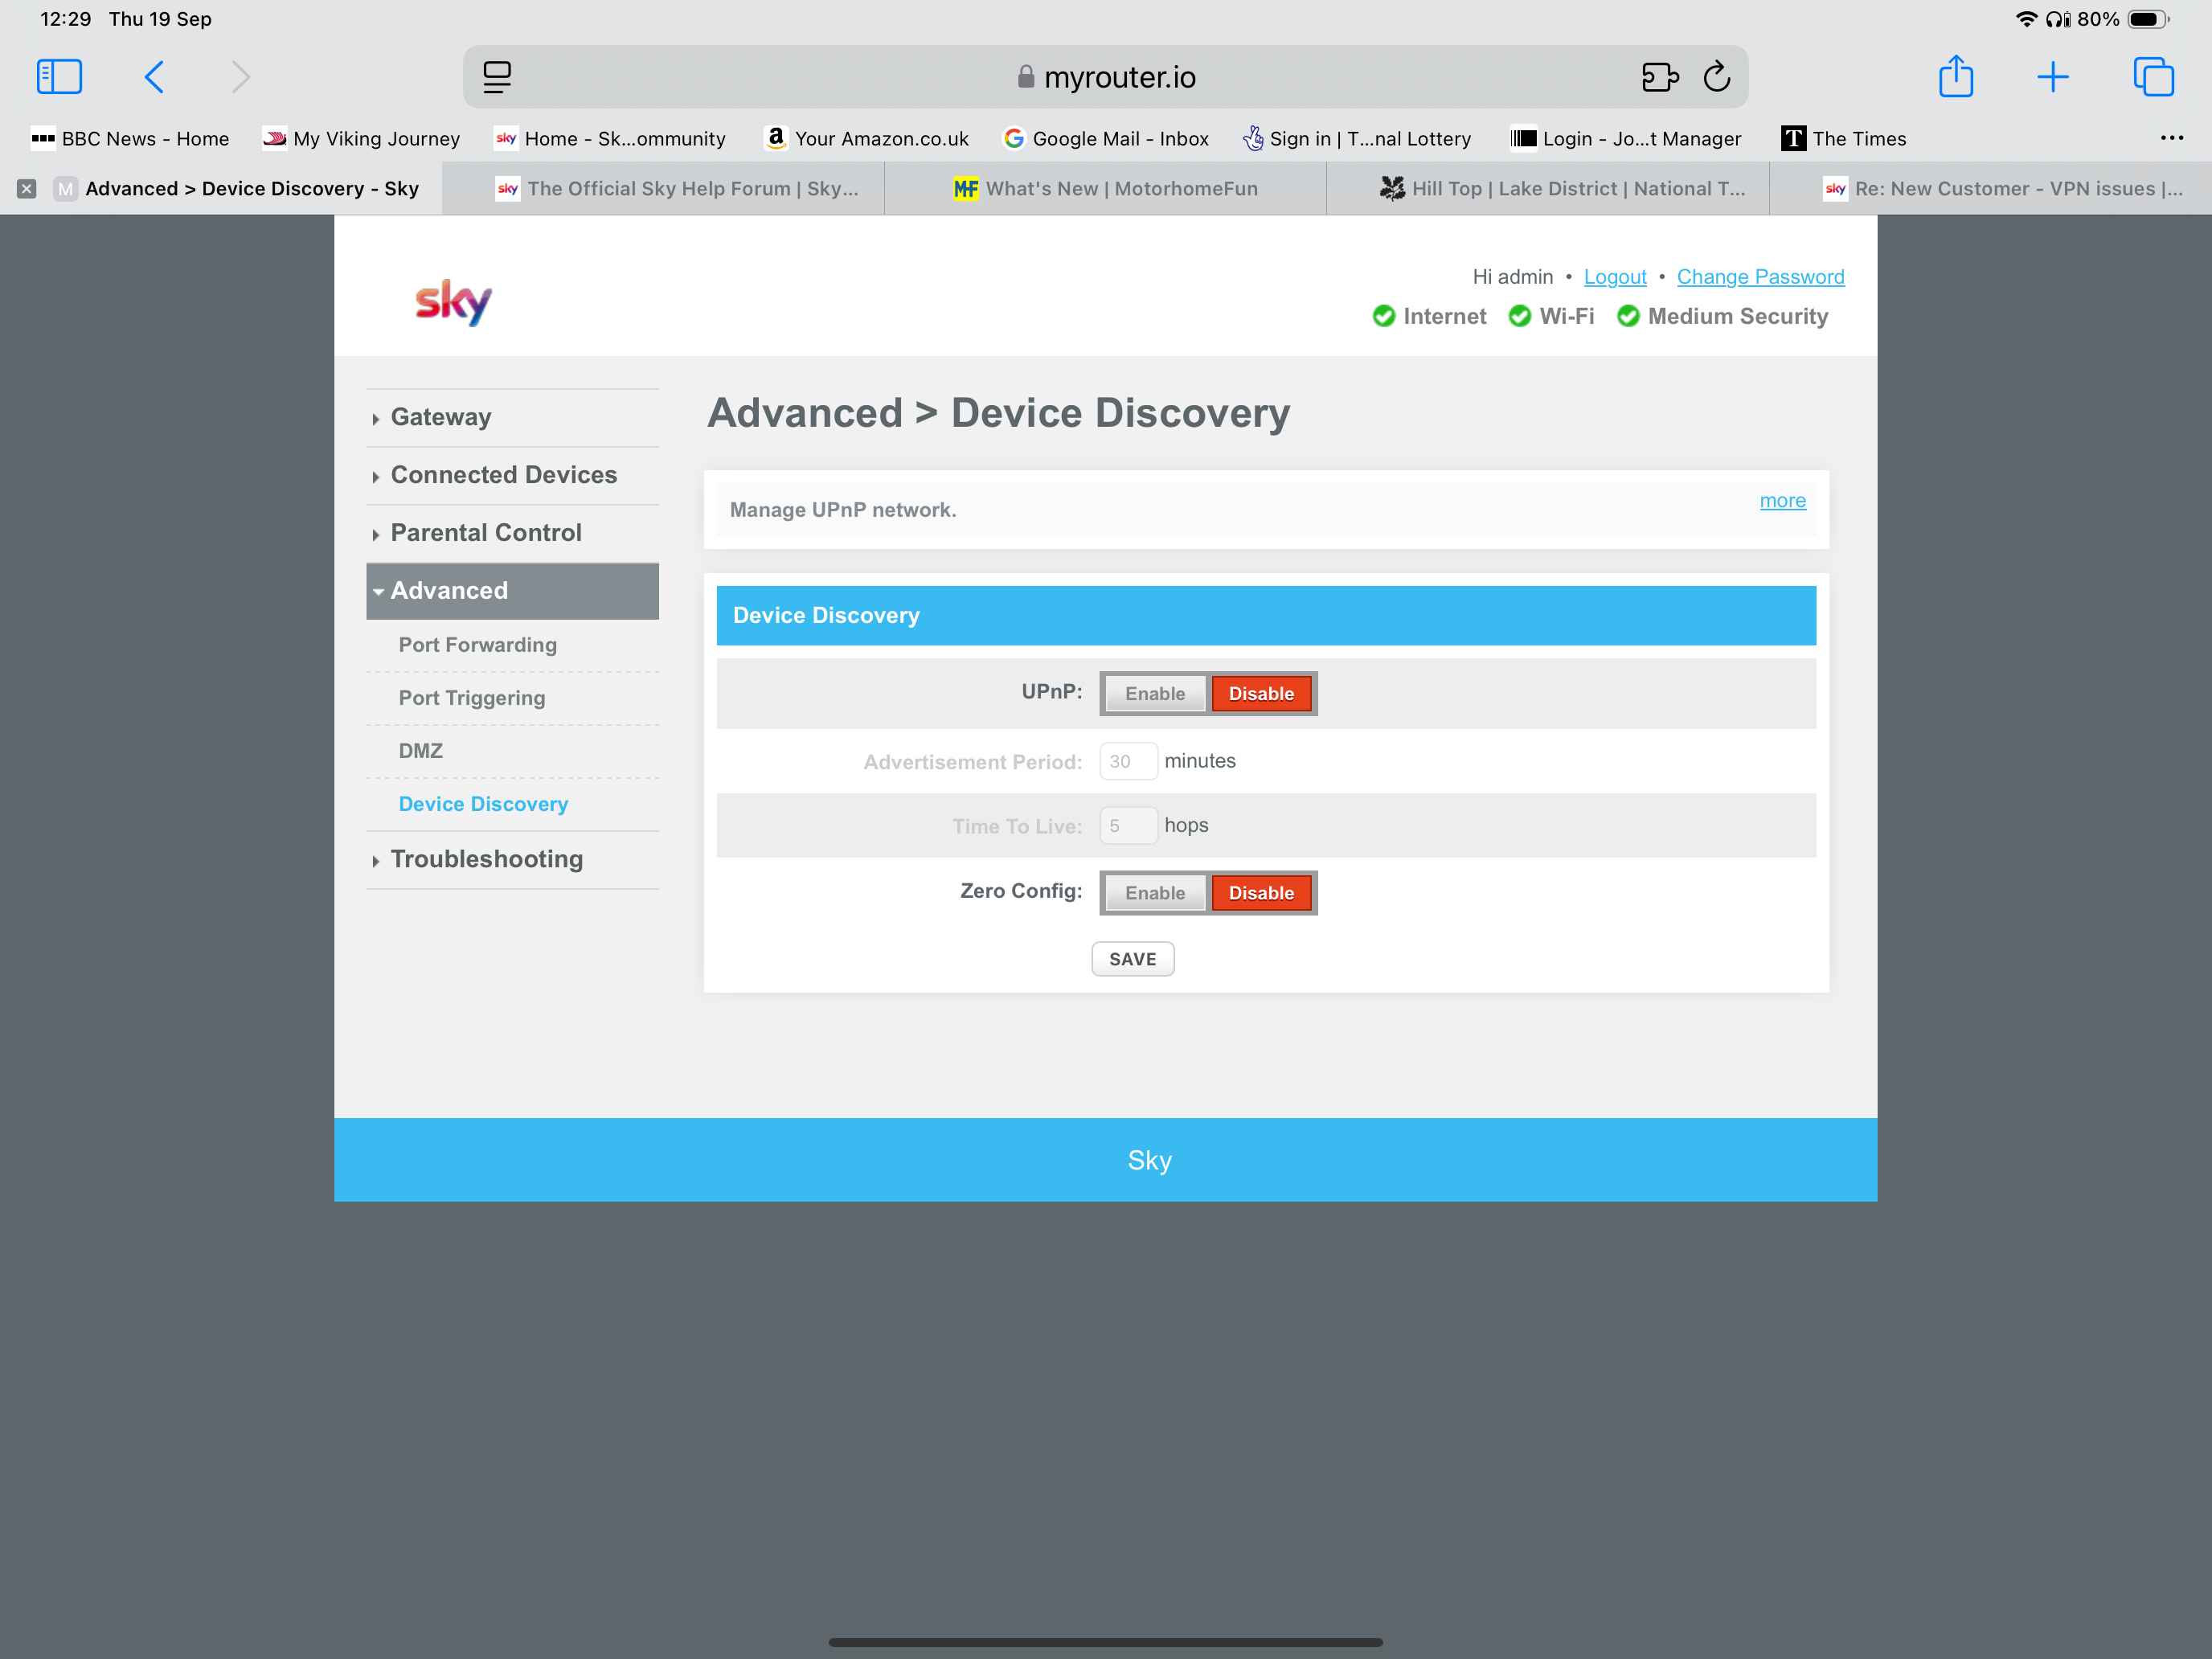This screenshot has width=2212, height=1659.
Task: Click the green Internet status check icon
Action: coord(1383,316)
